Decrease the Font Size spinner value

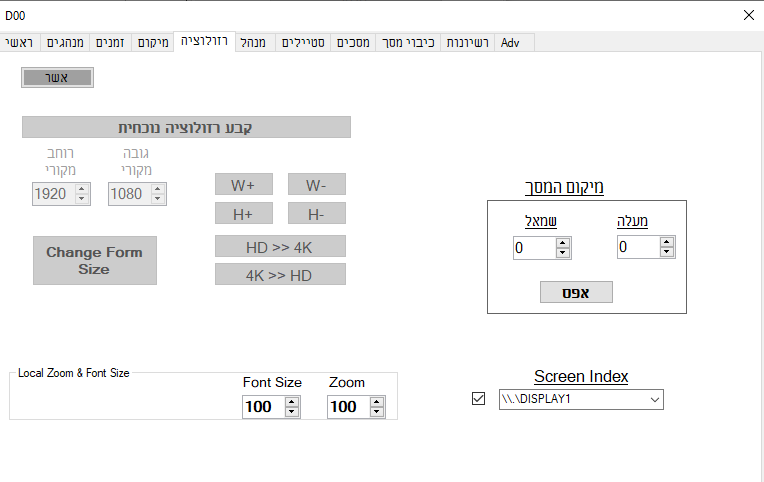point(292,411)
